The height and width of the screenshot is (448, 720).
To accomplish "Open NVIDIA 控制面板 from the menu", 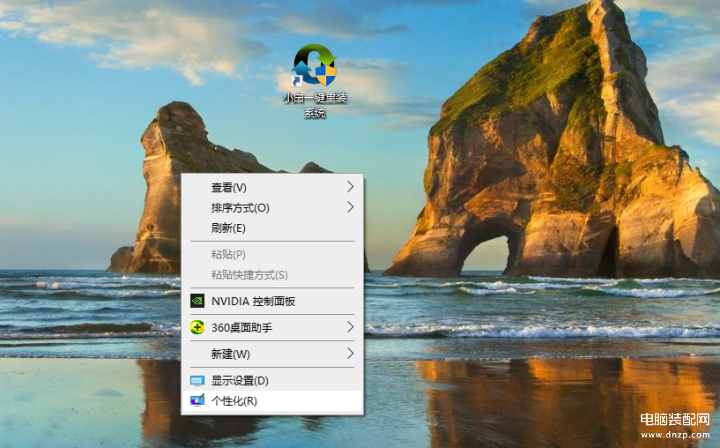I will 272,301.
